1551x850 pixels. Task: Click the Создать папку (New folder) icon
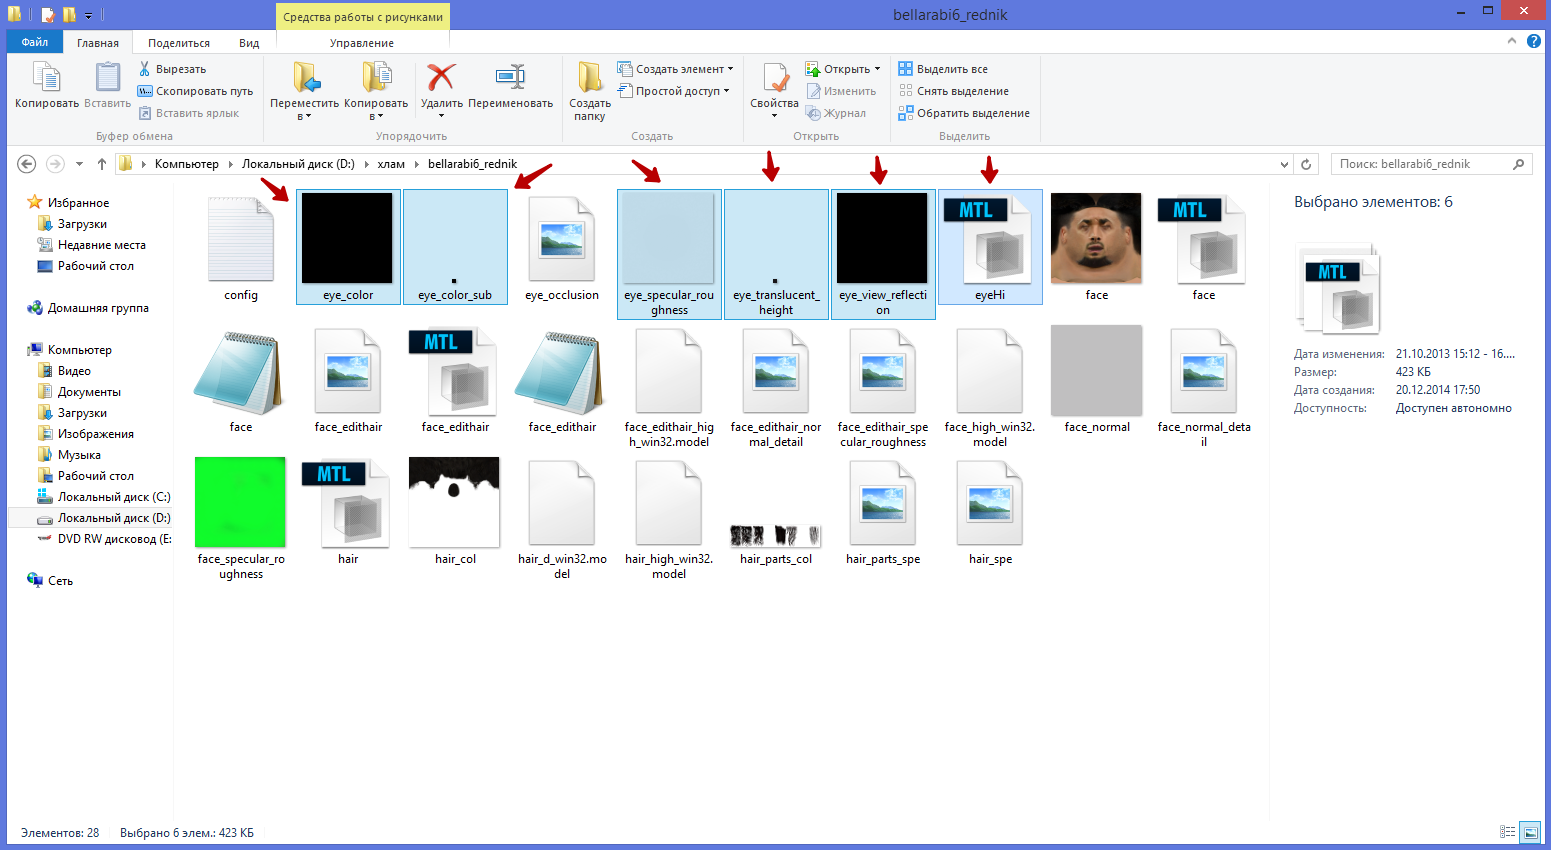point(590,78)
